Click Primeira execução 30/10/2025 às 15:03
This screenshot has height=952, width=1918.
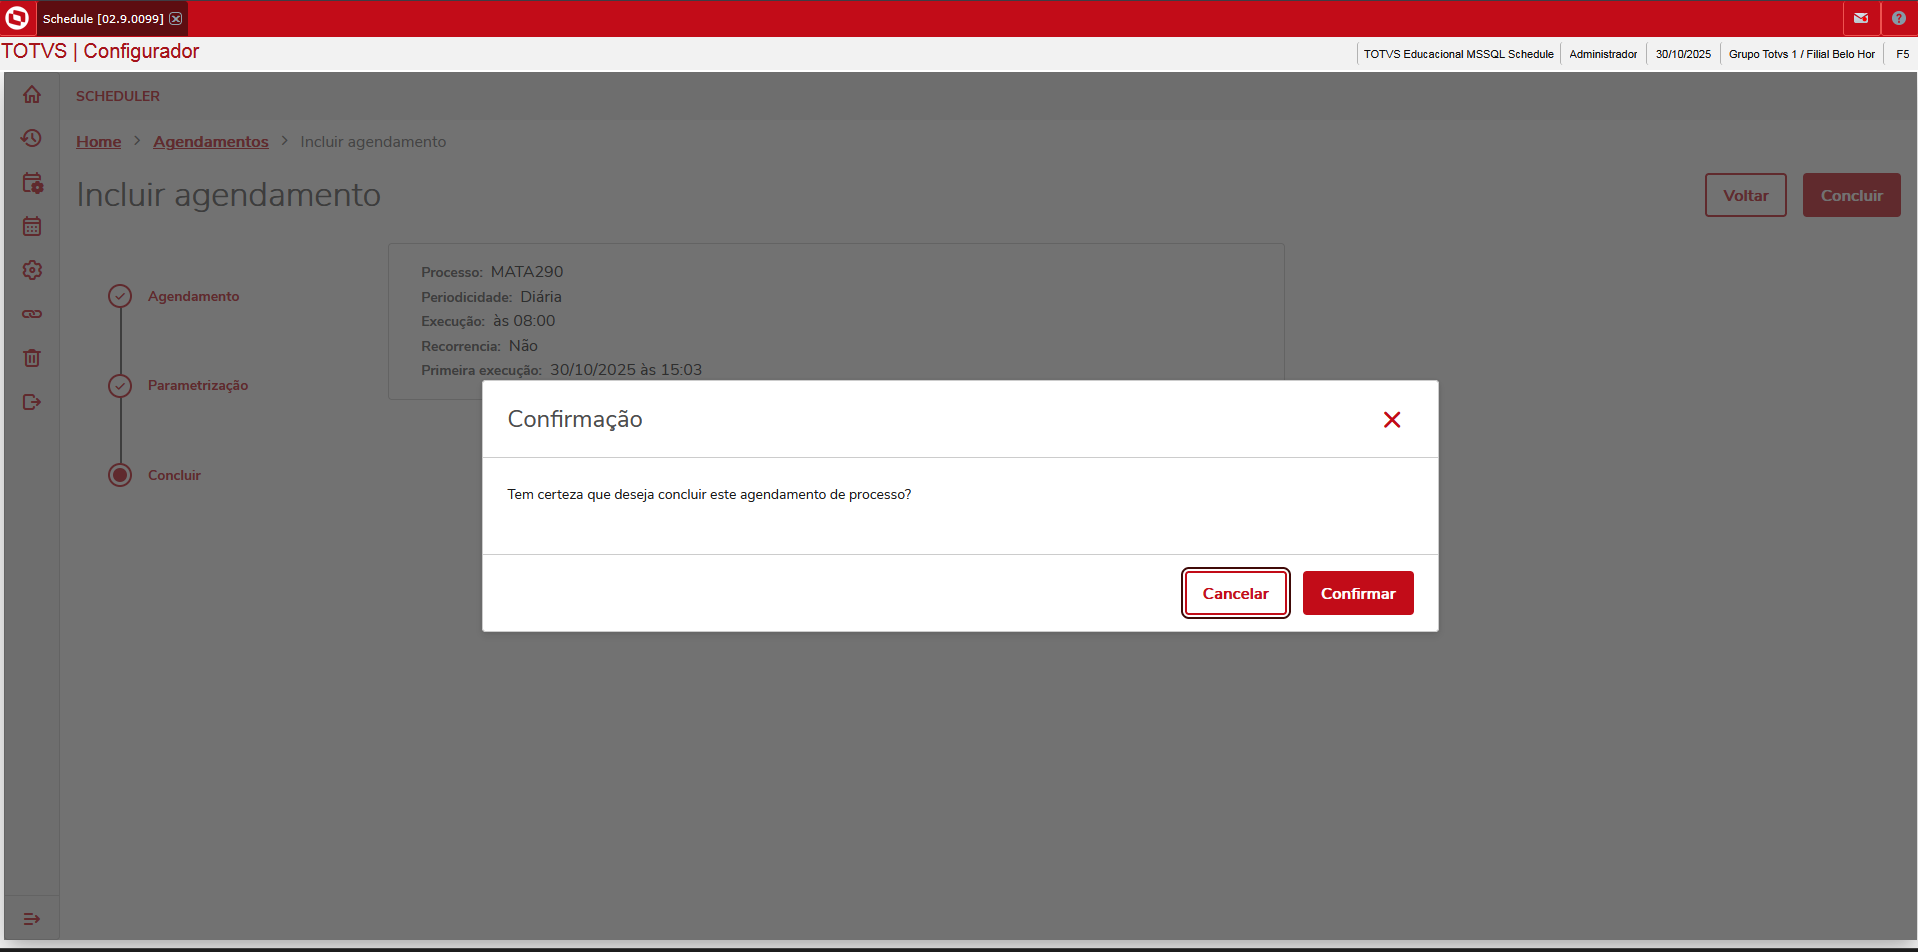pos(626,370)
